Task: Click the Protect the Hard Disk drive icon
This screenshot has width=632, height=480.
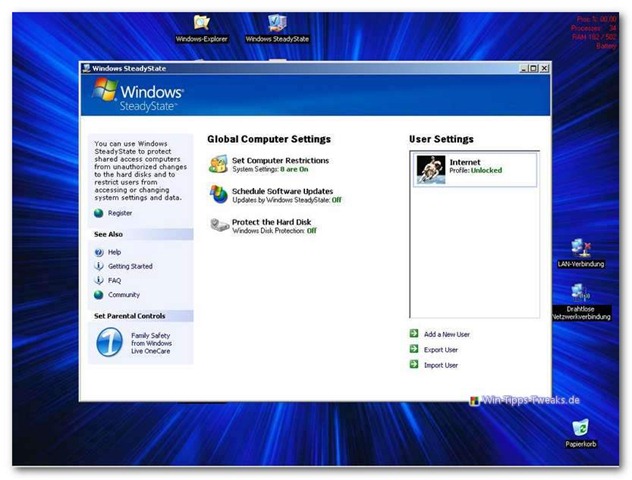Action: (x=219, y=225)
